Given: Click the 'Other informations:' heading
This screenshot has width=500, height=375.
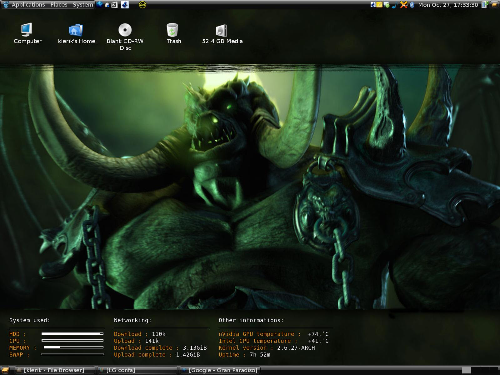Looking at the screenshot, I should [251, 320].
